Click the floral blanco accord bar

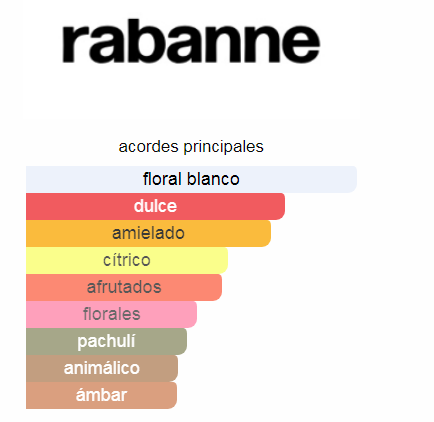tap(191, 179)
